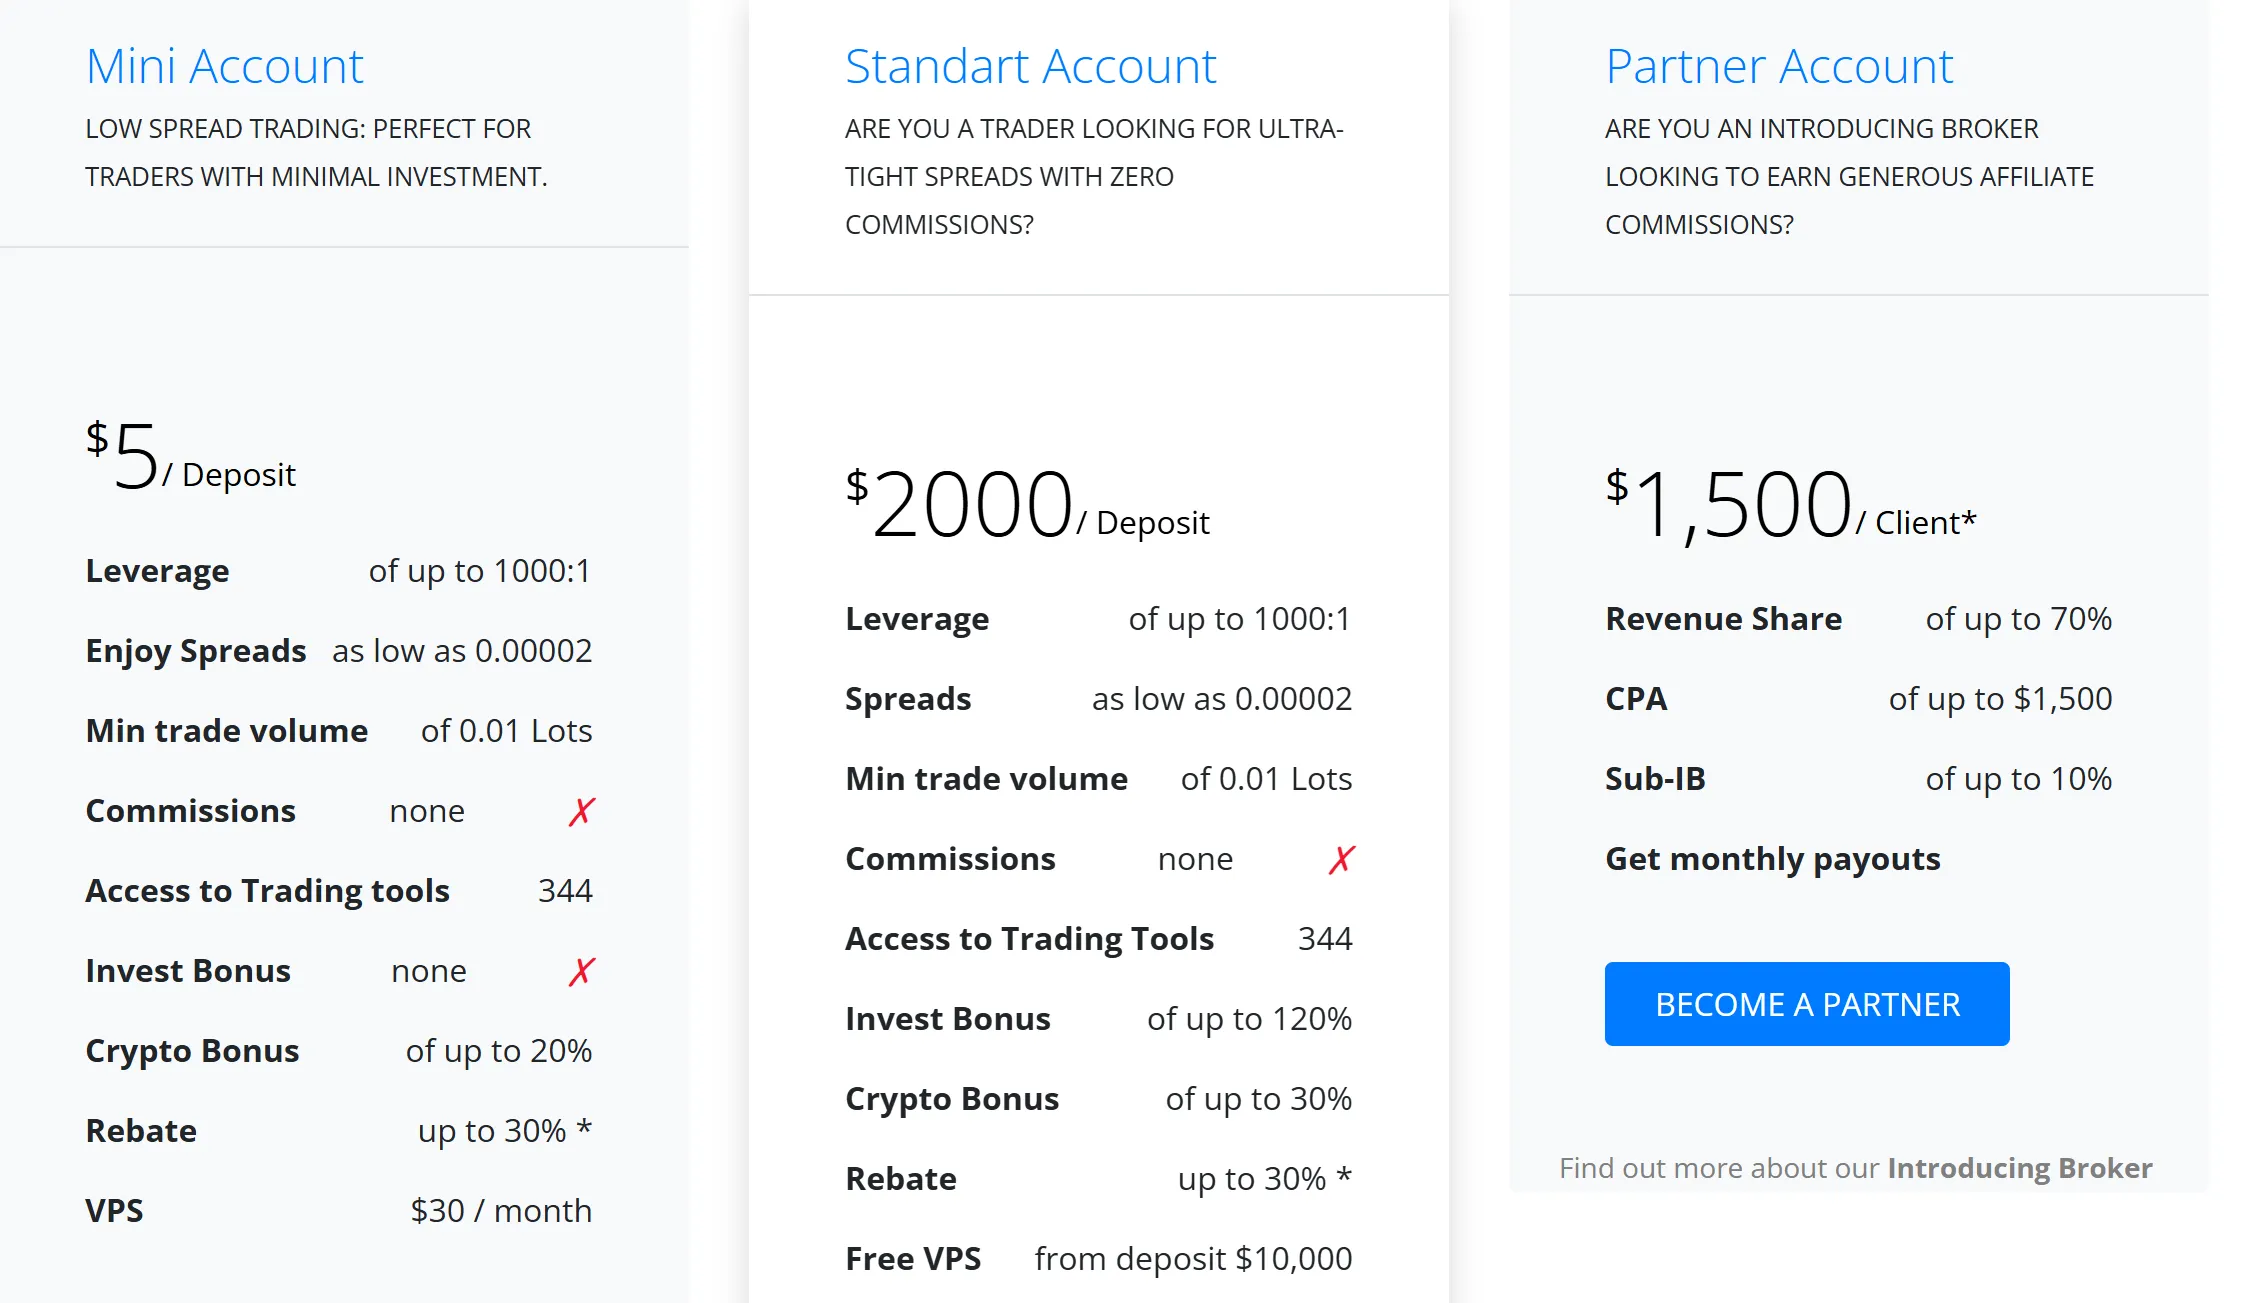Click the BECOME A PARTNER button
Screen dimensions: 2263x1303
click(1806, 1004)
